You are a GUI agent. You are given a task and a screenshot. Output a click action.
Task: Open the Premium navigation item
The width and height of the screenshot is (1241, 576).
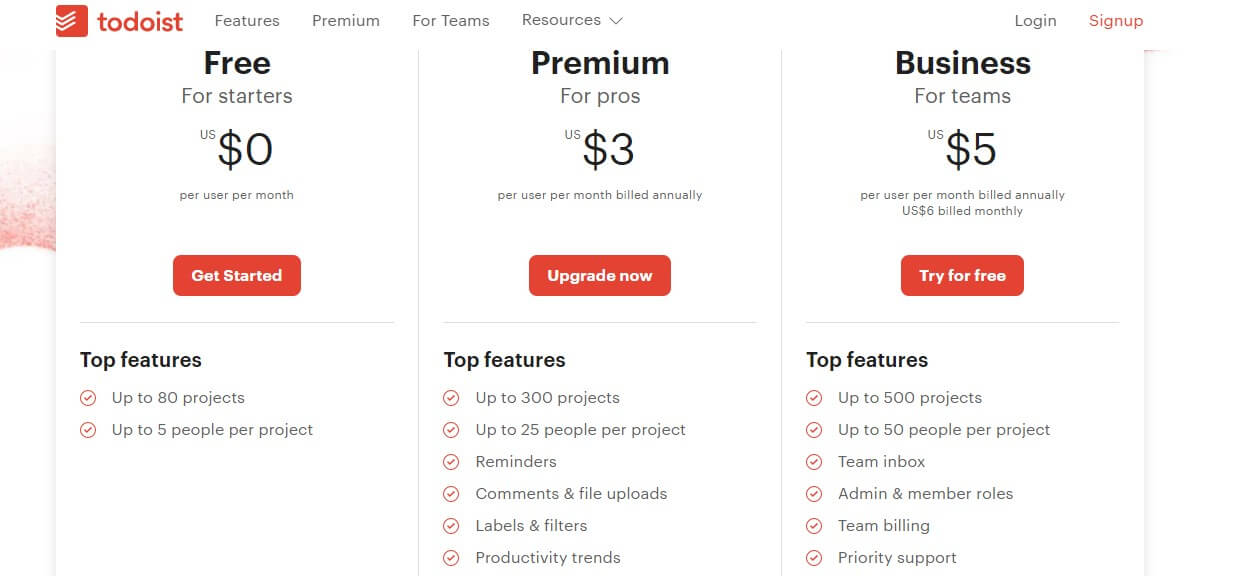tap(346, 21)
